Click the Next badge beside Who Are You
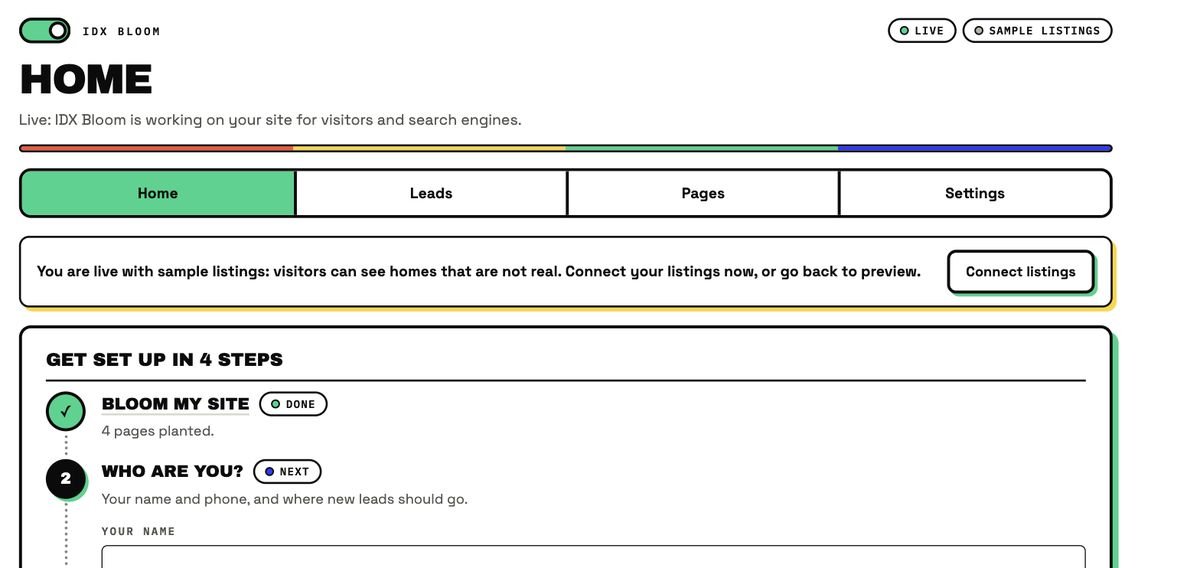The height and width of the screenshot is (568, 1200). coord(287,472)
